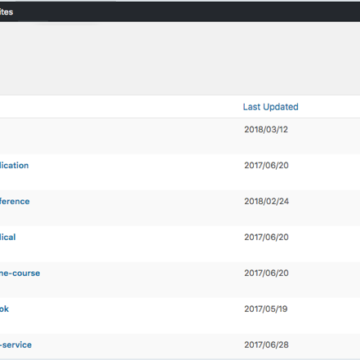
Task: Select date 2017/06/20 in 'ne-course' row
Action: [266, 273]
